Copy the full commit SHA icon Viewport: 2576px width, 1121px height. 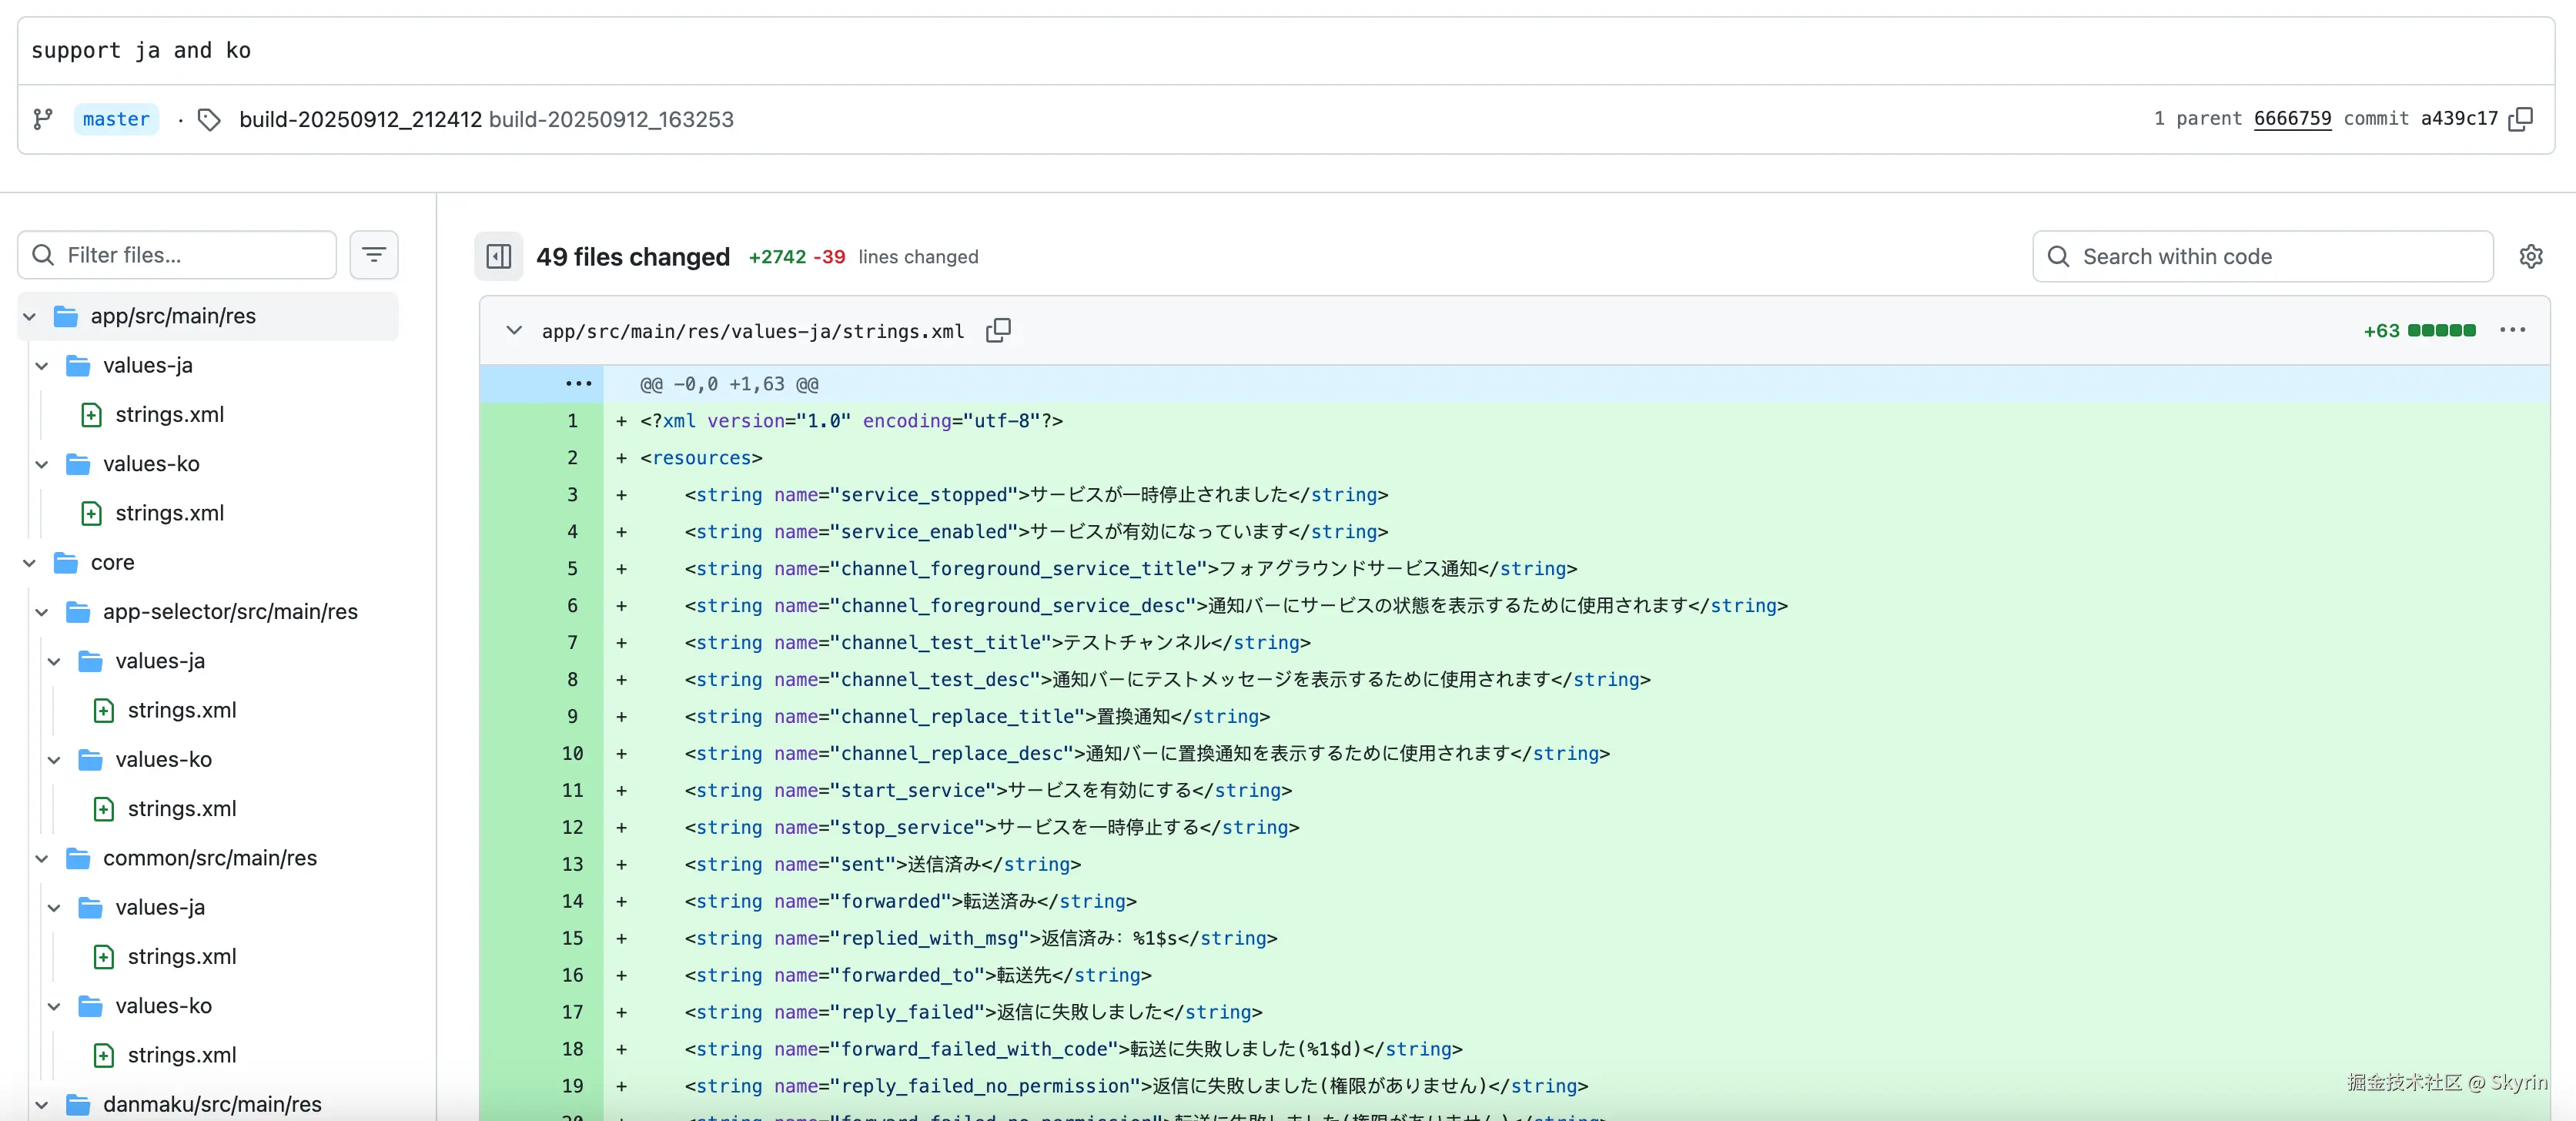2521,119
